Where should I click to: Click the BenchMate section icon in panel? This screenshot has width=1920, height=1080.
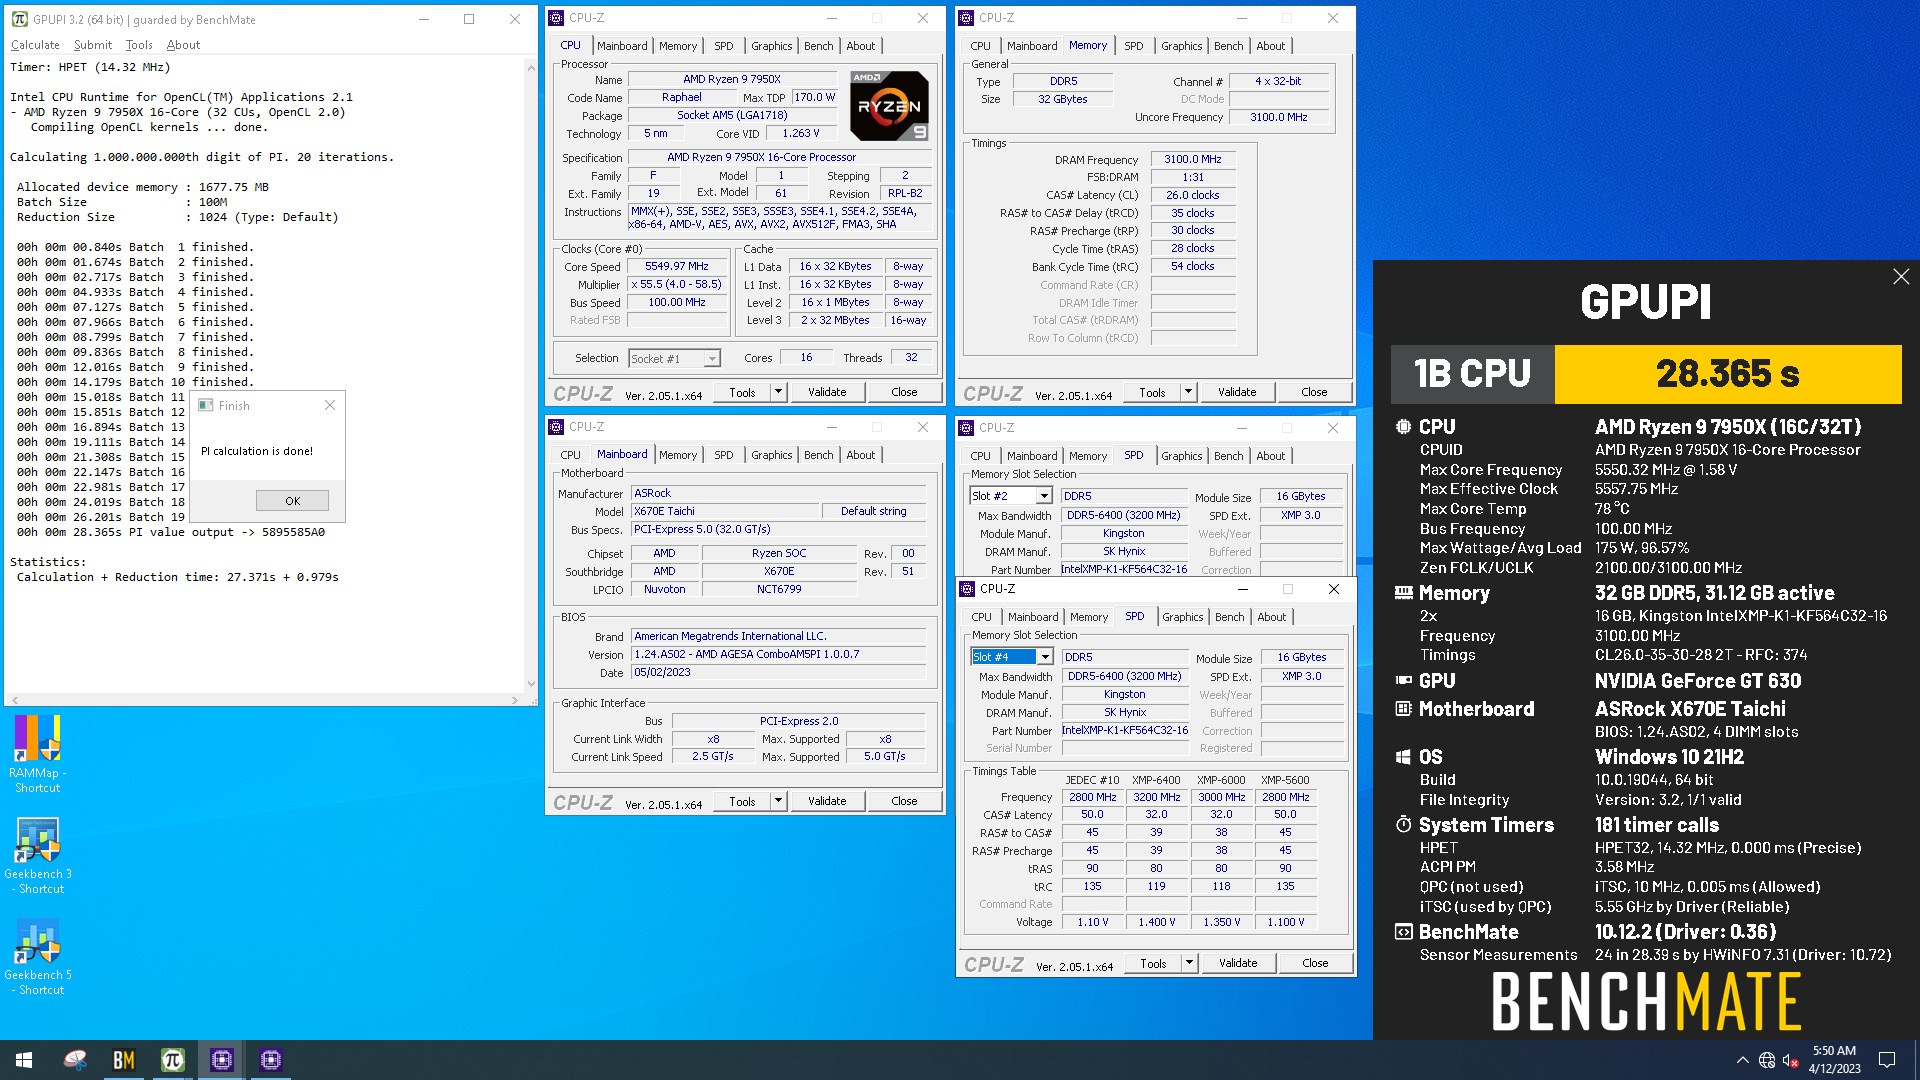[1403, 932]
